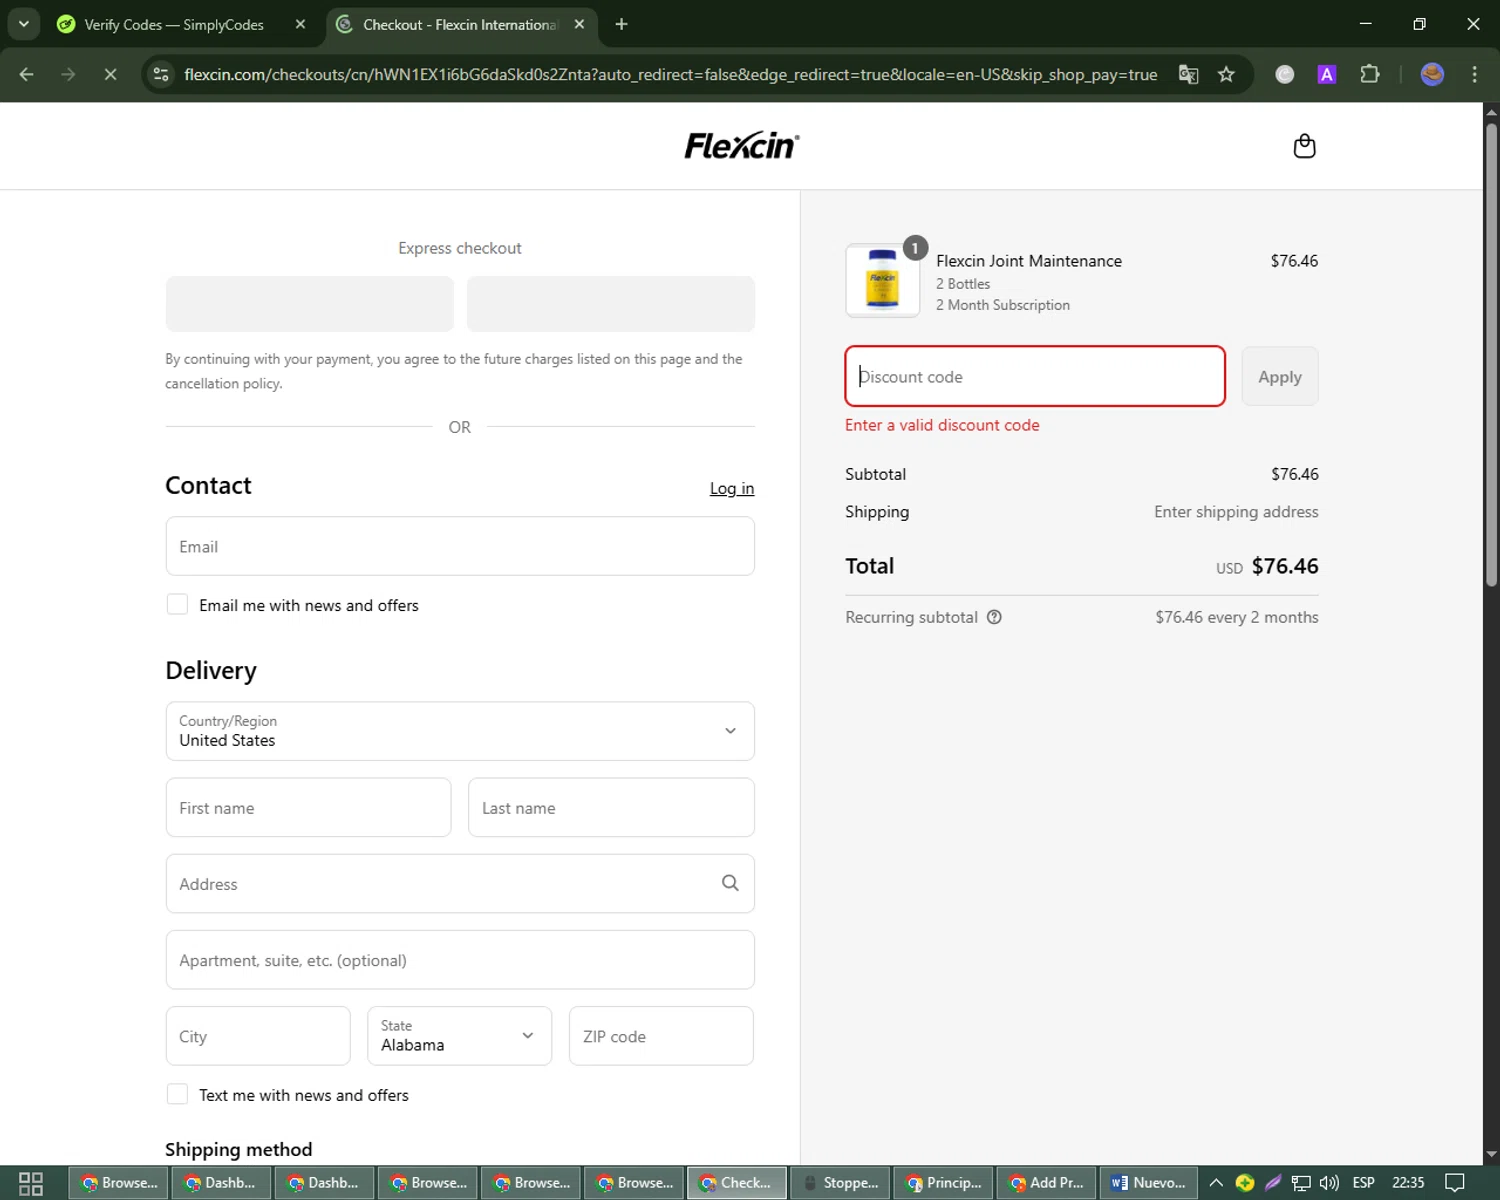Focus the Apartment, suite, etc. field

pos(460,960)
